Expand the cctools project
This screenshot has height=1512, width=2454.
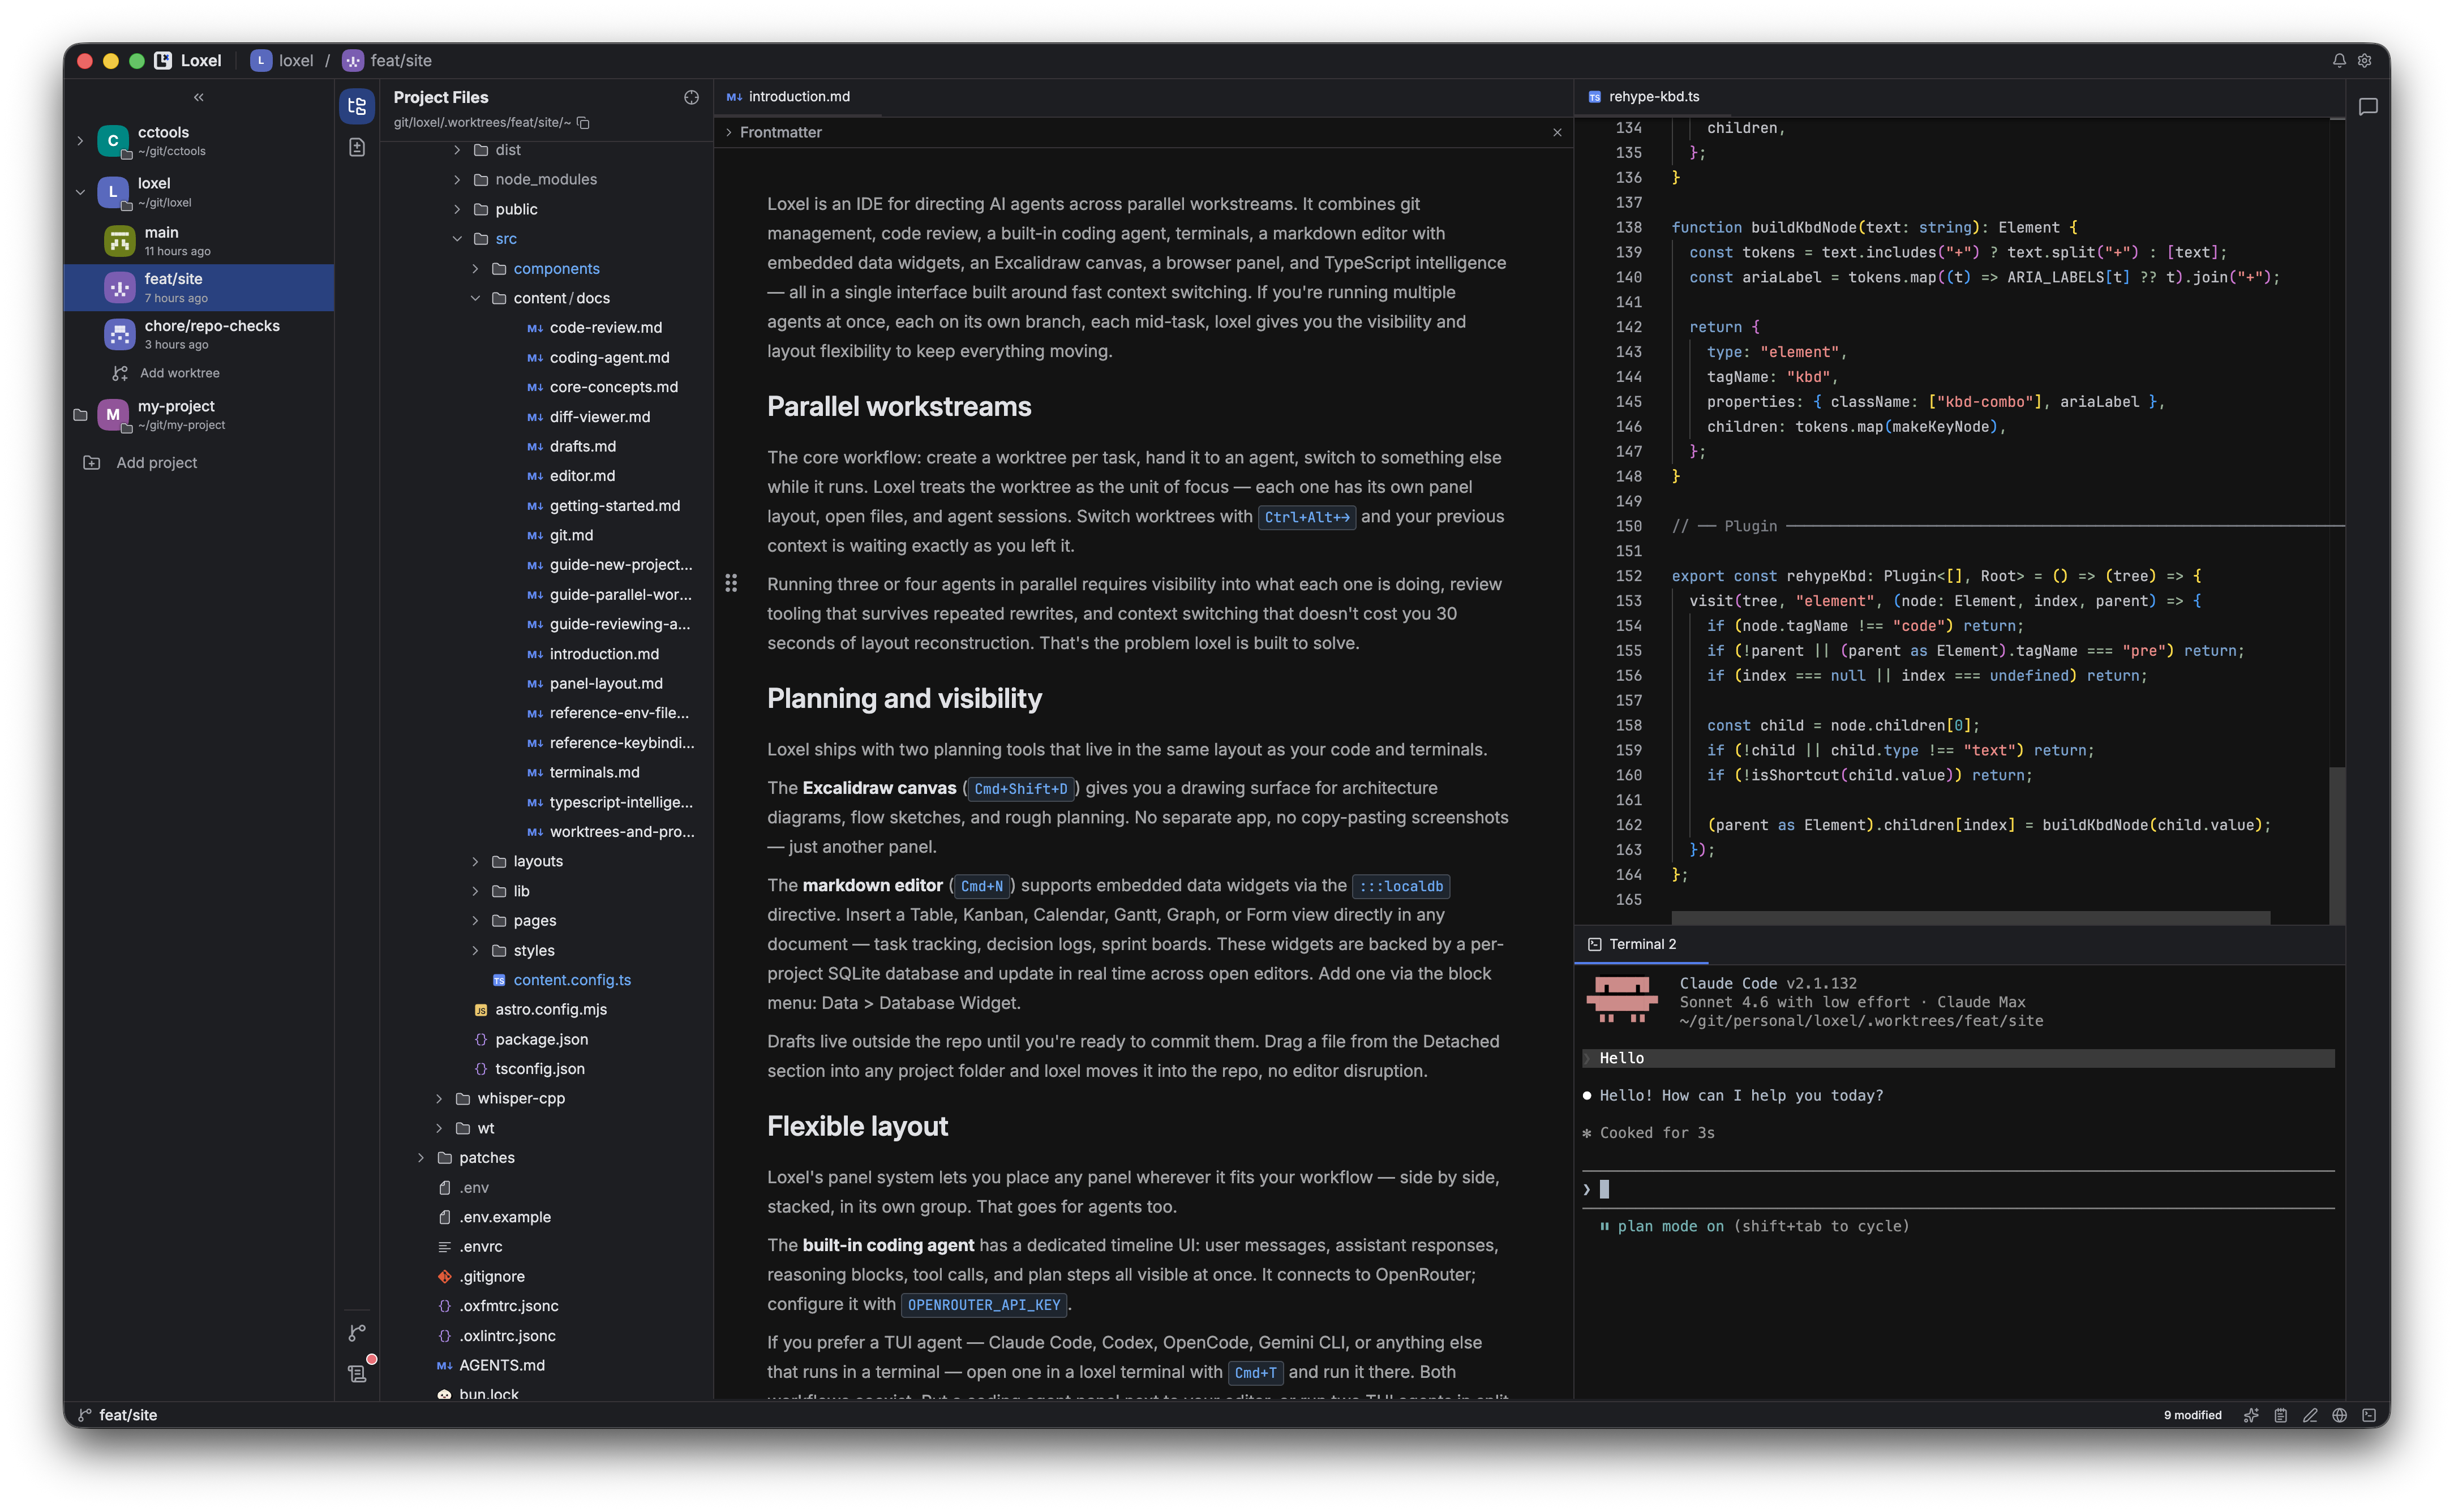(x=80, y=141)
